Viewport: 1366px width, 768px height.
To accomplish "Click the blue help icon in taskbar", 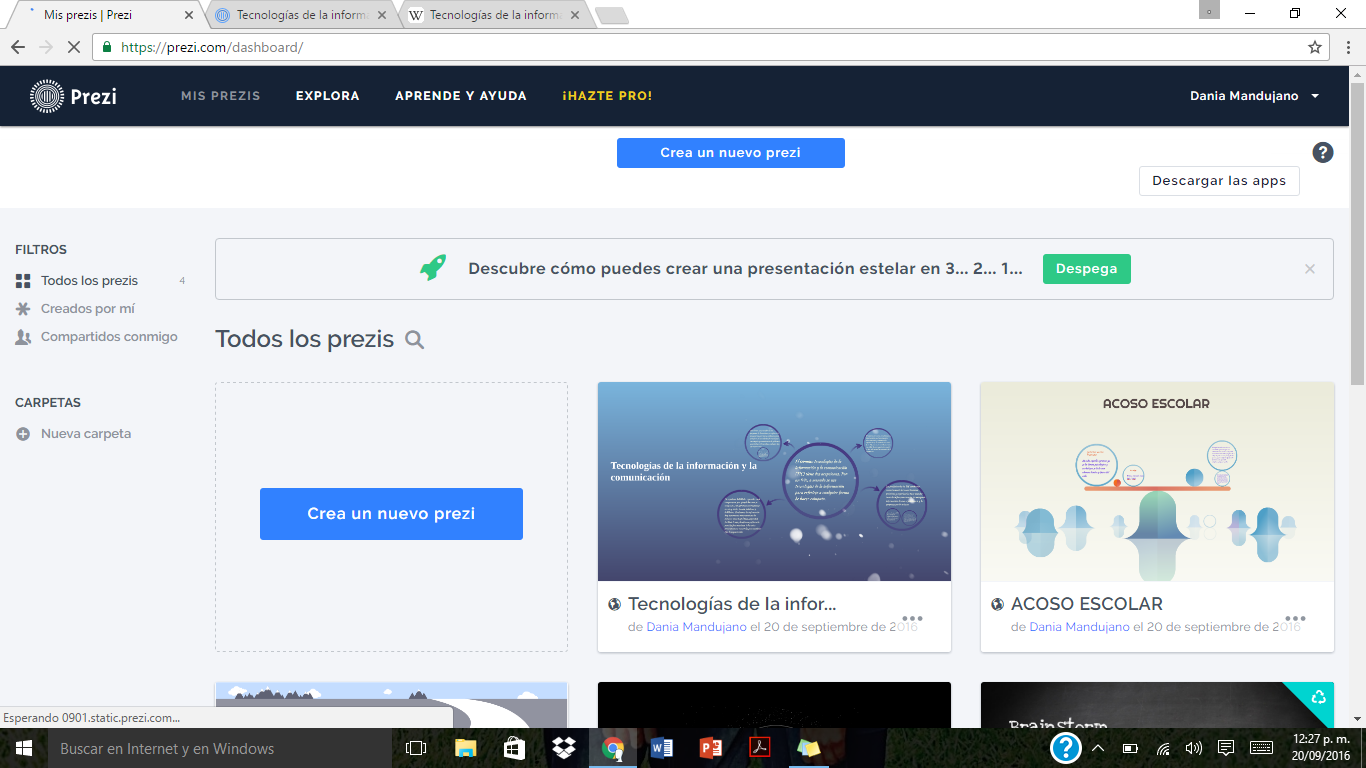I will pyautogui.click(x=1066, y=748).
